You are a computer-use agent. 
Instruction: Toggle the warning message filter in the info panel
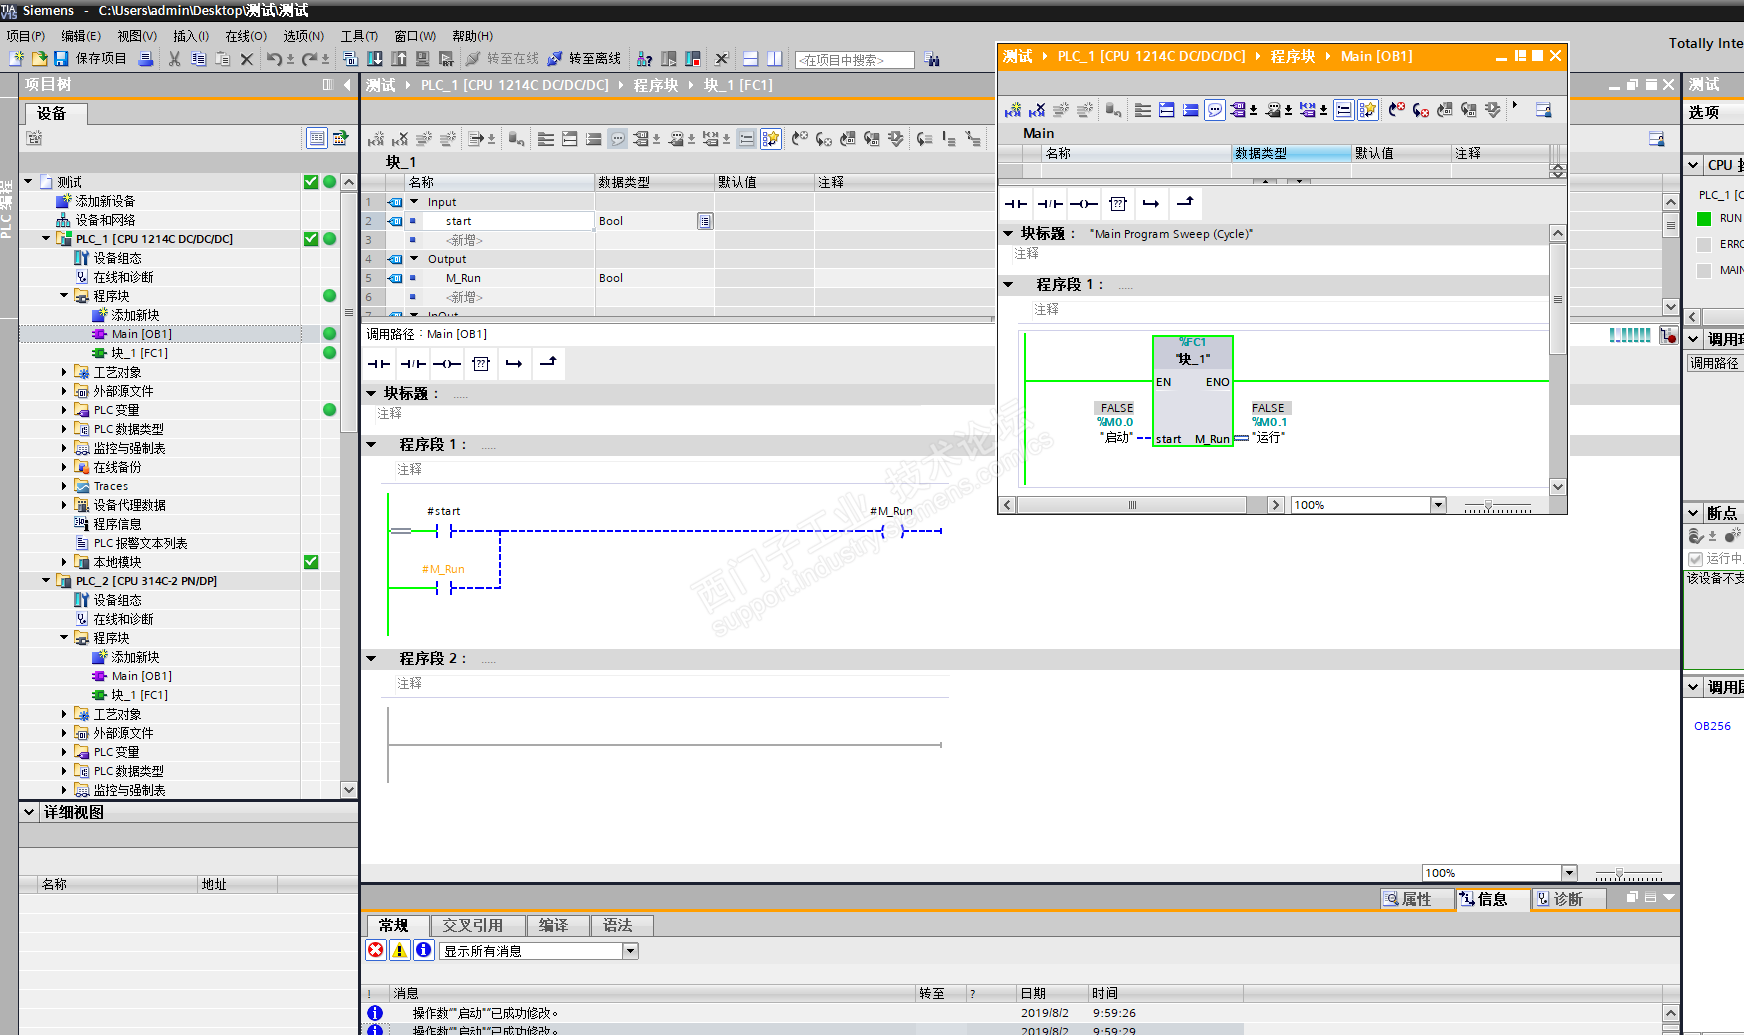(399, 950)
